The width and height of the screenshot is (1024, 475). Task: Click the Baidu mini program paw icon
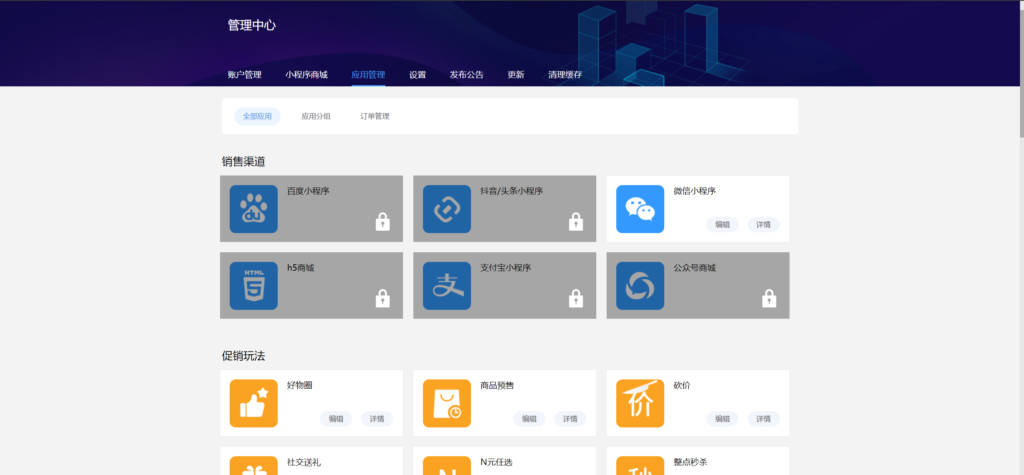(x=253, y=209)
